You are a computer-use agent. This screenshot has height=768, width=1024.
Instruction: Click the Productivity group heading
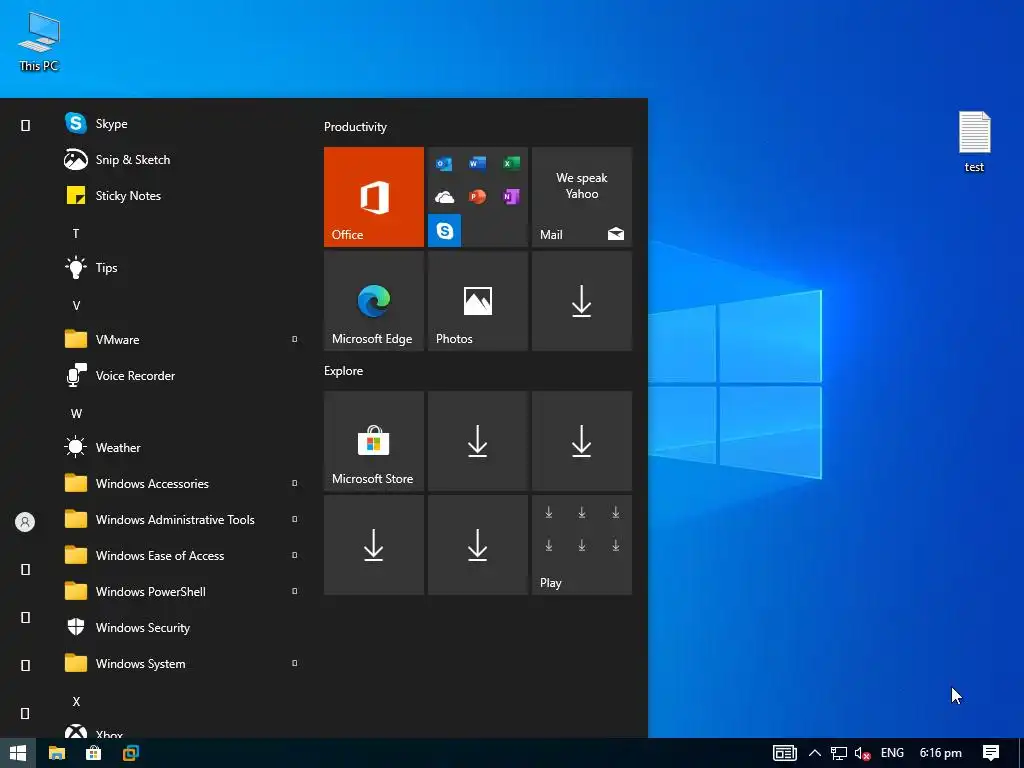[x=355, y=127]
